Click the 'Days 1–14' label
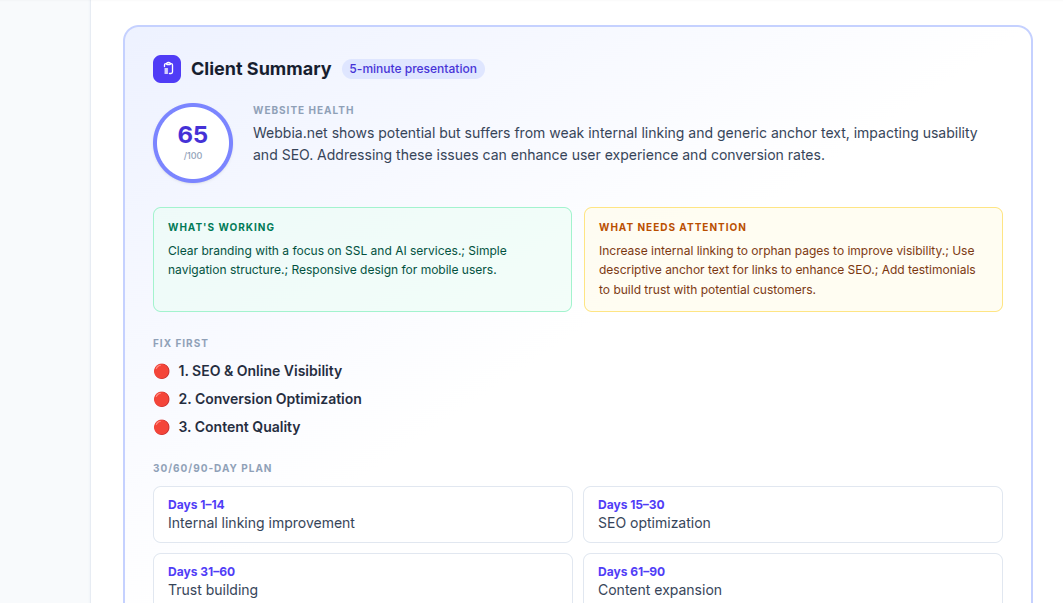Screen dimensions: 1063x603 (x=196, y=505)
